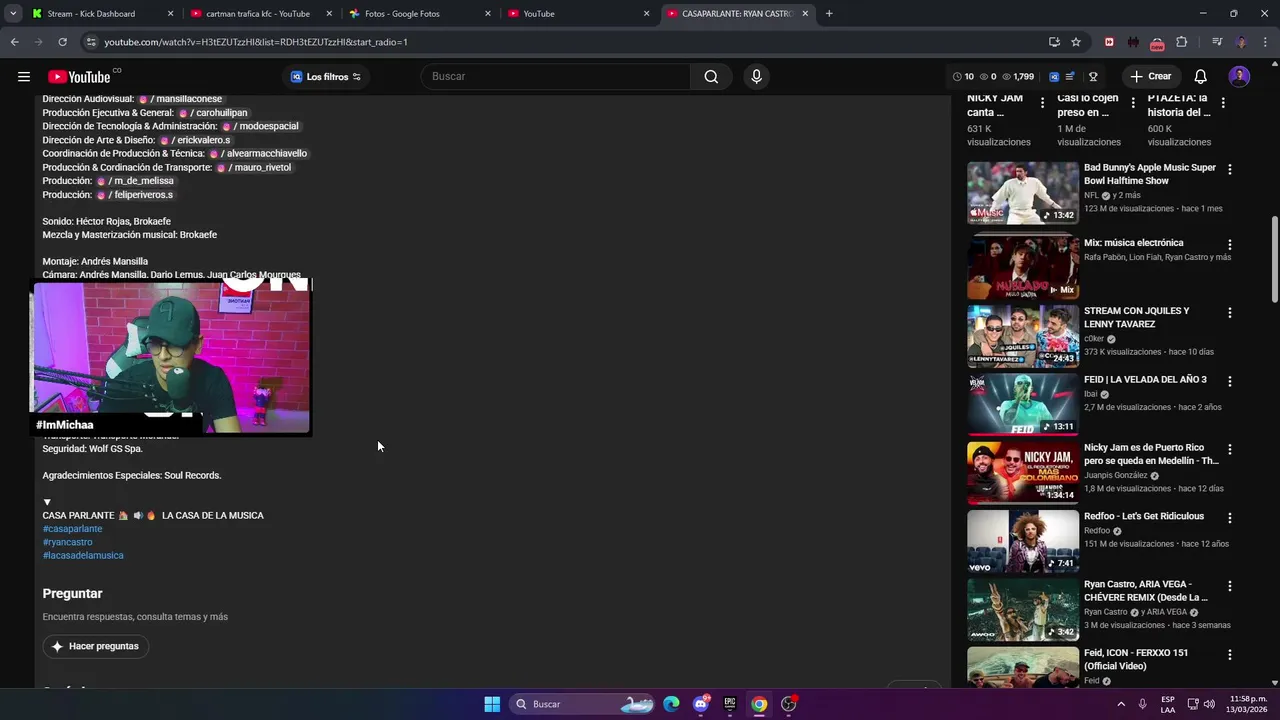Go back to the previous page
This screenshot has width=1280, height=720.
point(14,42)
